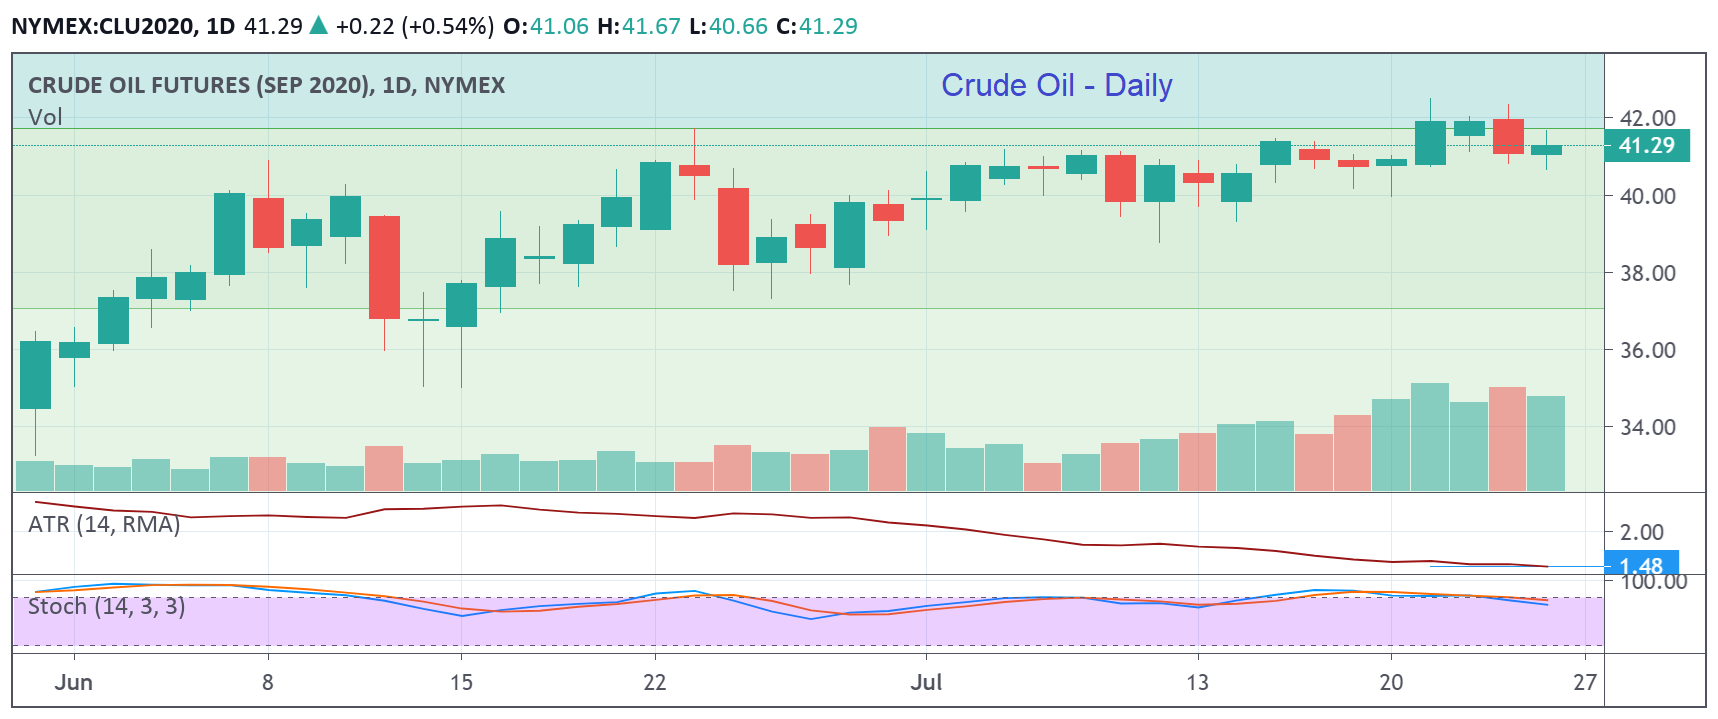Click the Jun date axis label

pyautogui.click(x=74, y=682)
